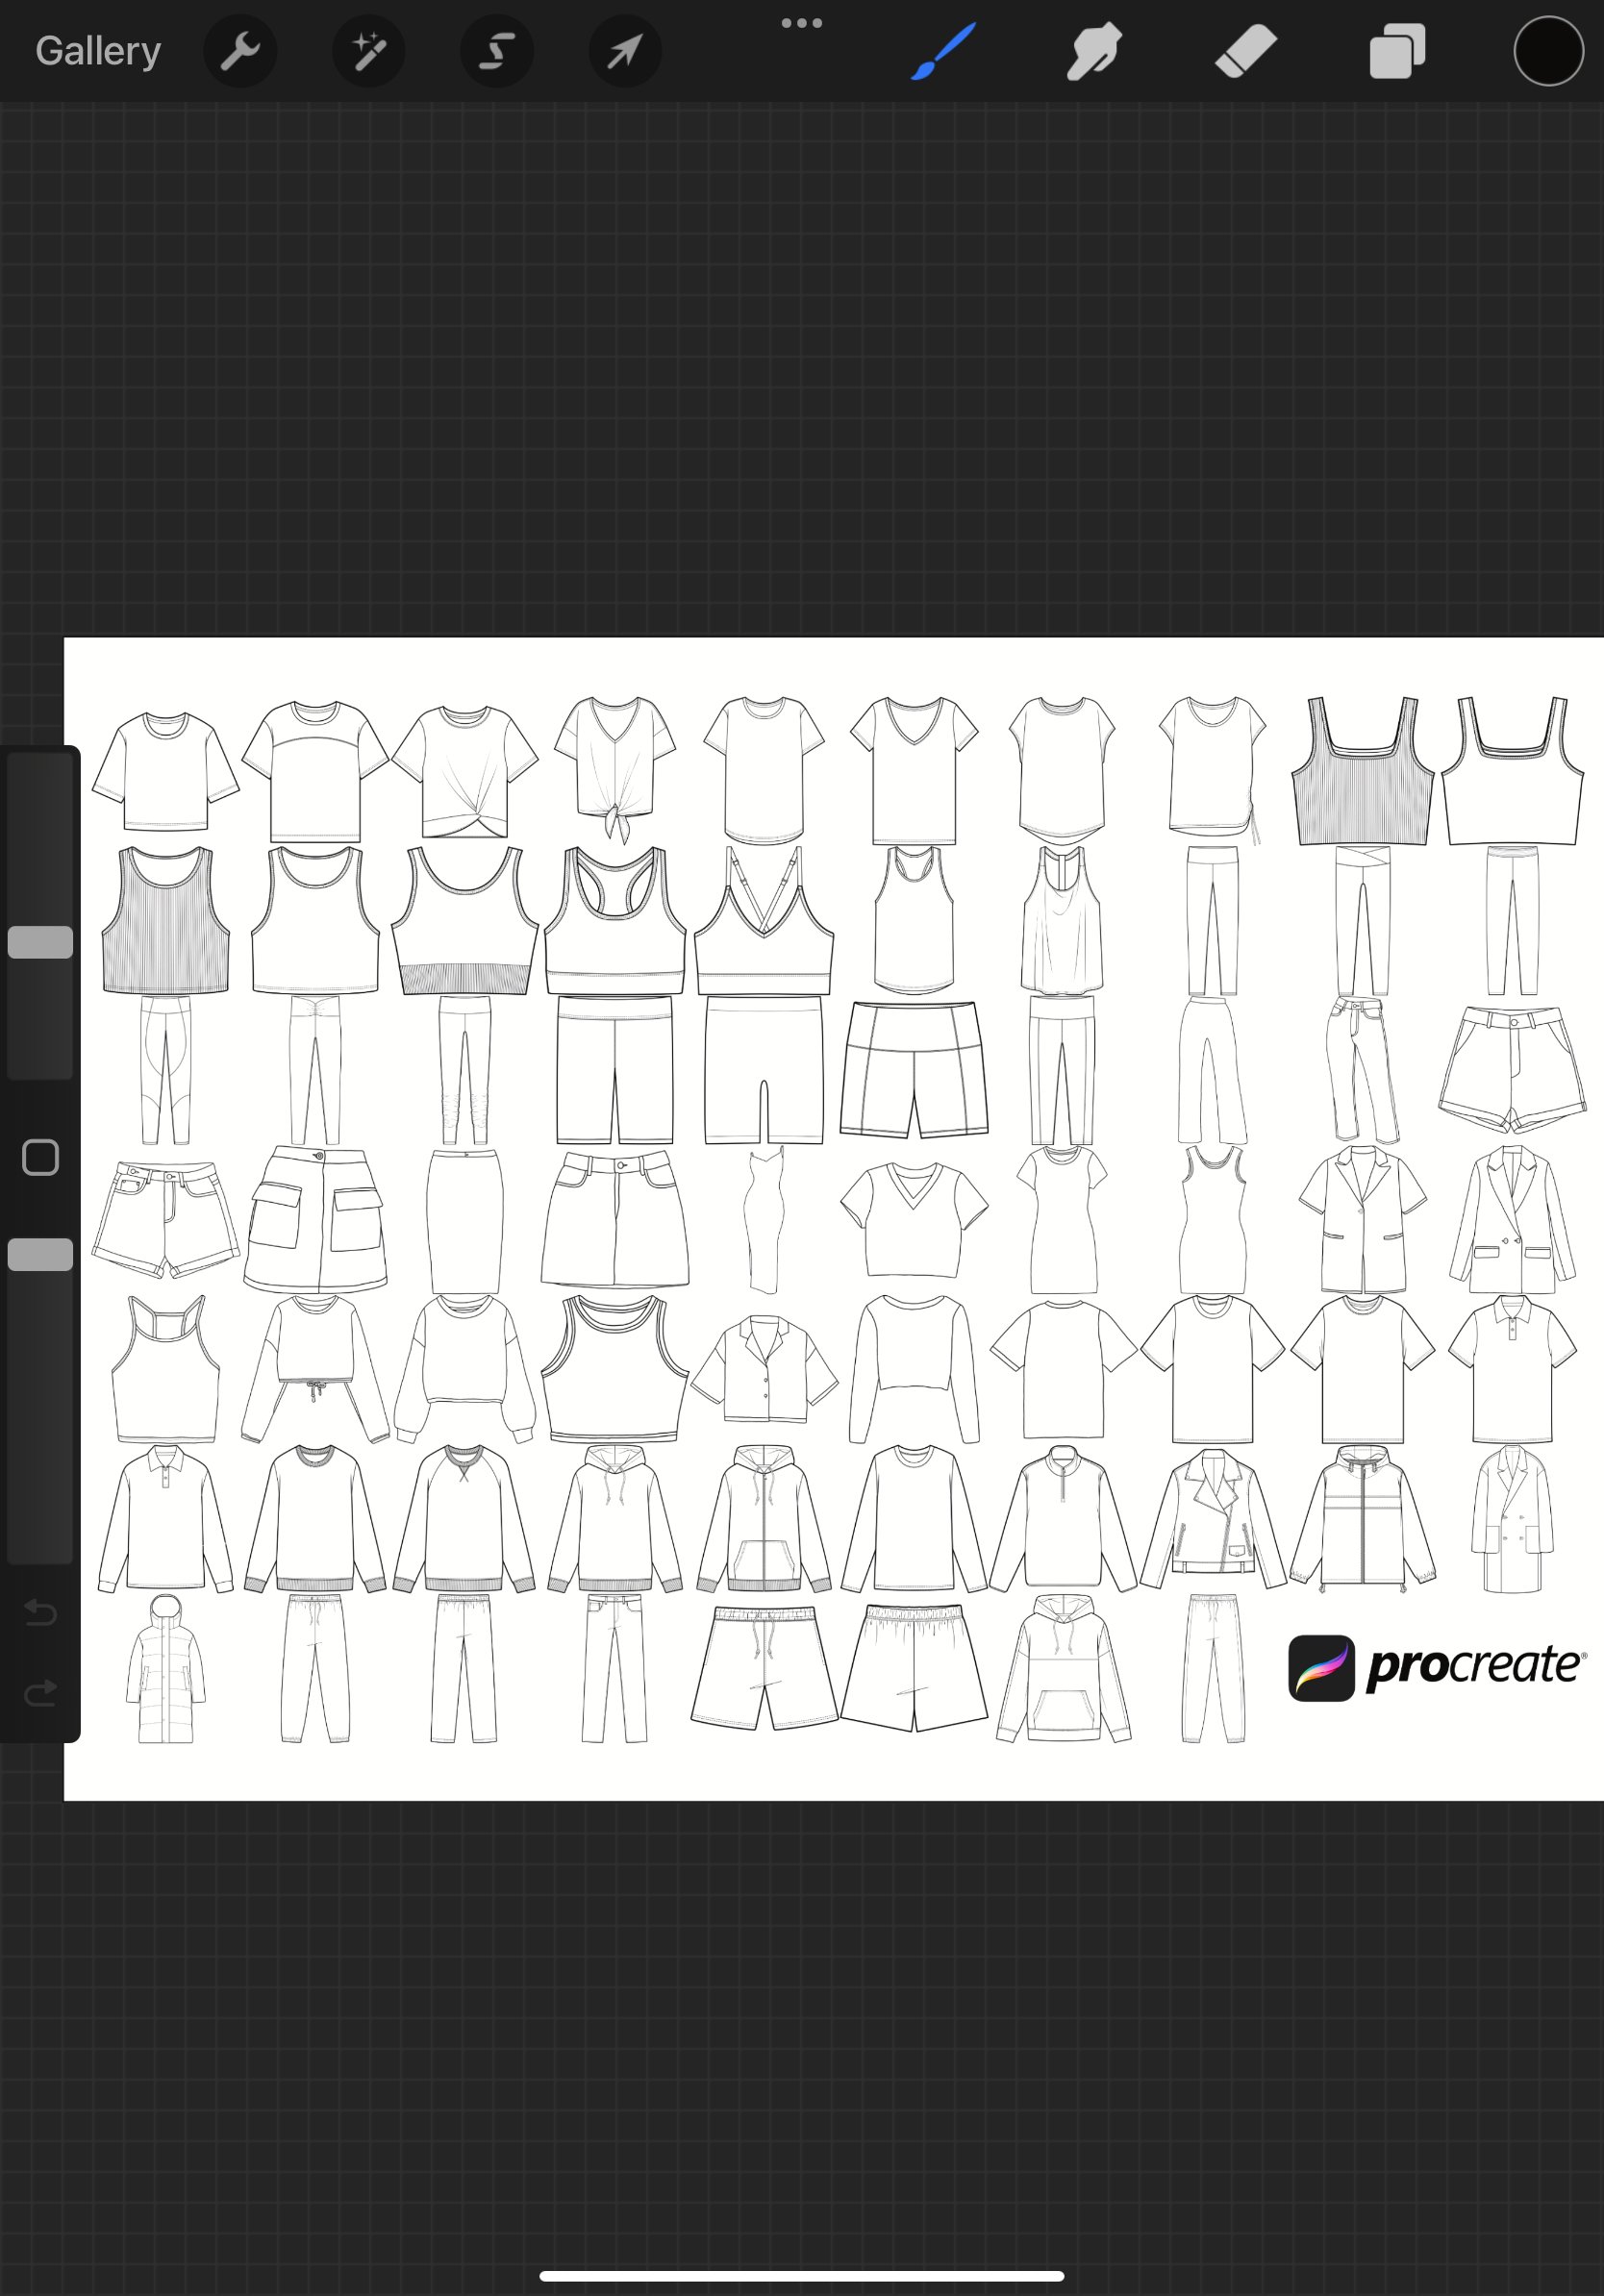Viewport: 1604px width, 2296px height.
Task: Select the Smudge tool
Action: (1092, 51)
